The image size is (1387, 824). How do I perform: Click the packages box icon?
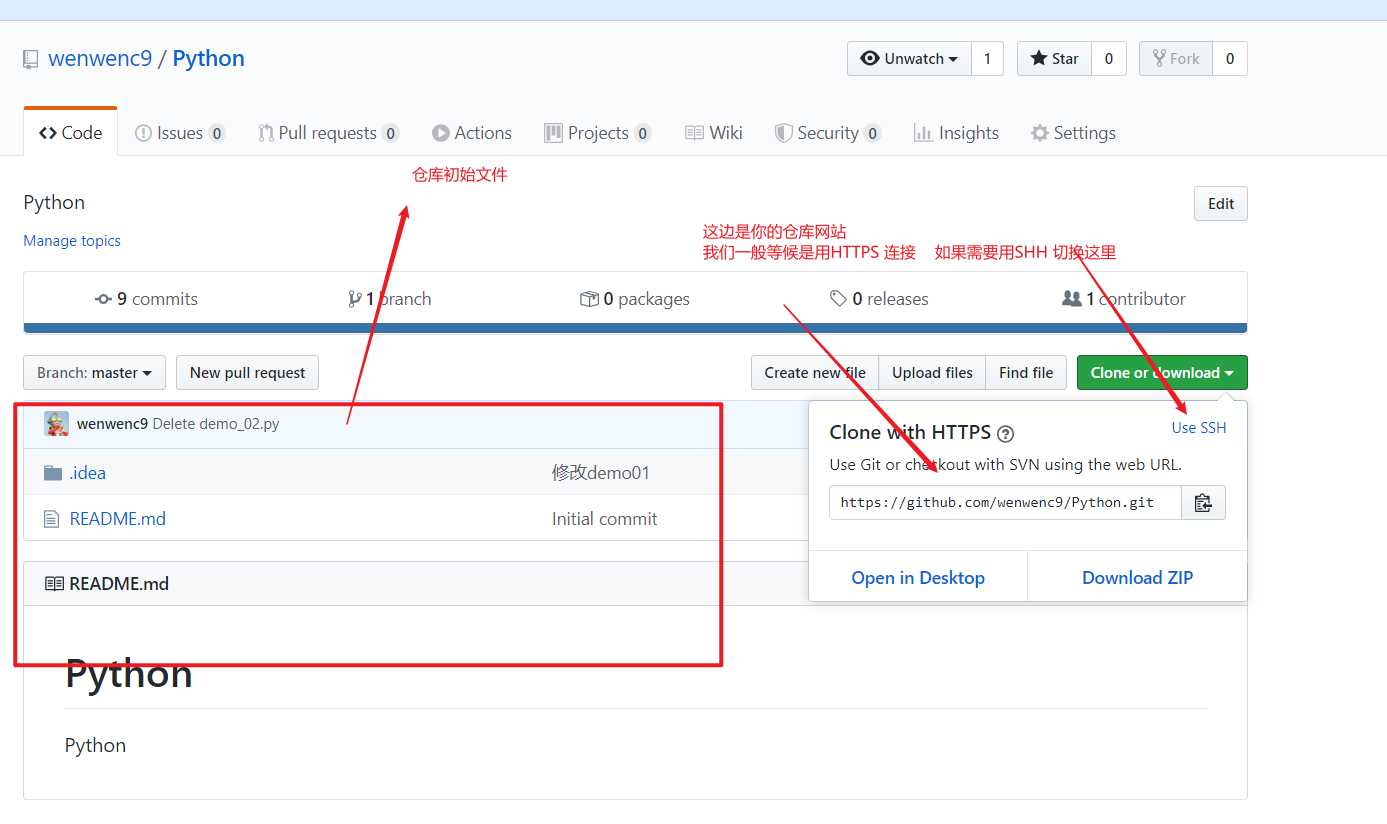tap(589, 299)
